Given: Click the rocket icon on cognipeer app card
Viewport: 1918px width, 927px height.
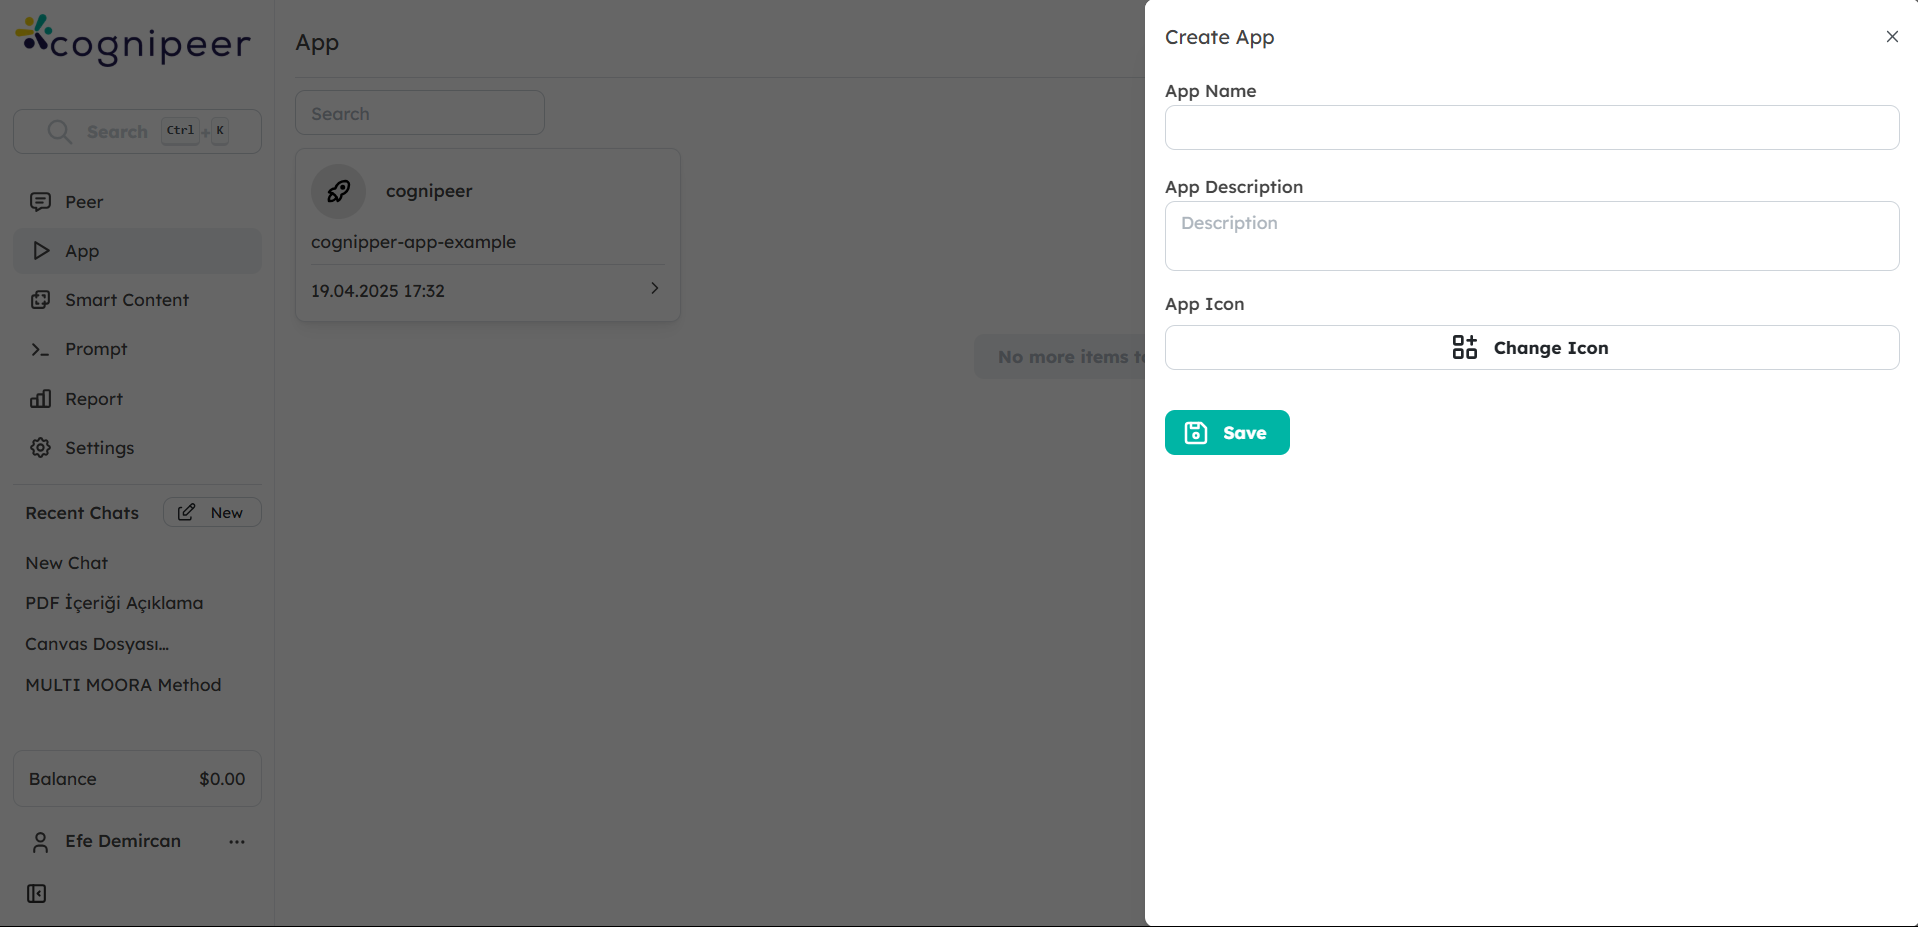Looking at the screenshot, I should coord(338,191).
